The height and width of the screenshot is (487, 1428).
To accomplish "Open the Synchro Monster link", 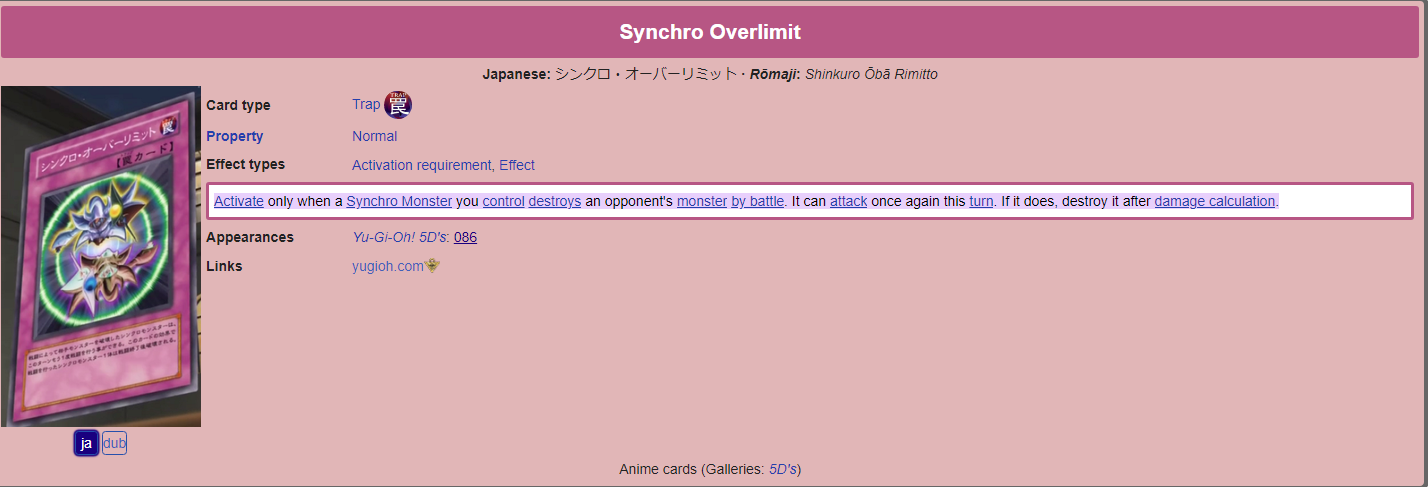I will [x=399, y=201].
